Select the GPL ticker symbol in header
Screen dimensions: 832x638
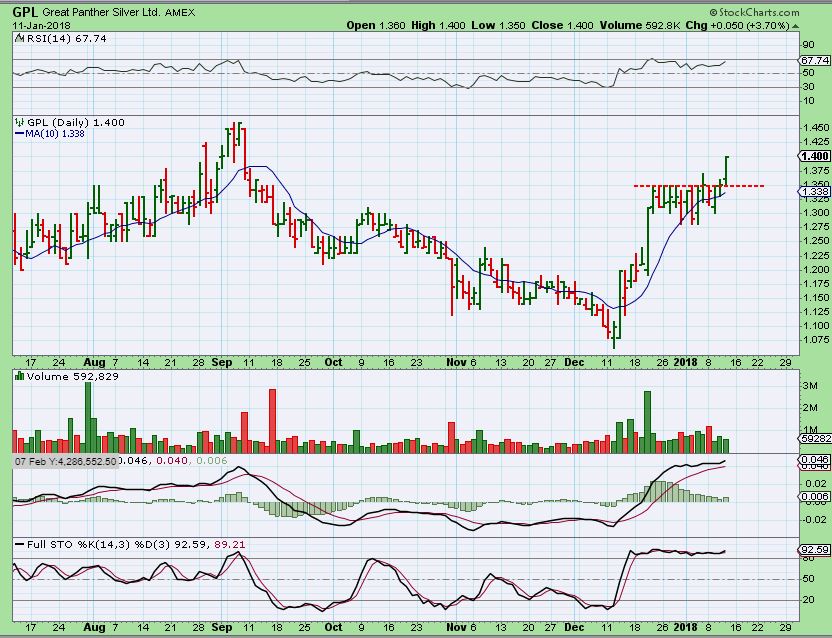point(26,12)
